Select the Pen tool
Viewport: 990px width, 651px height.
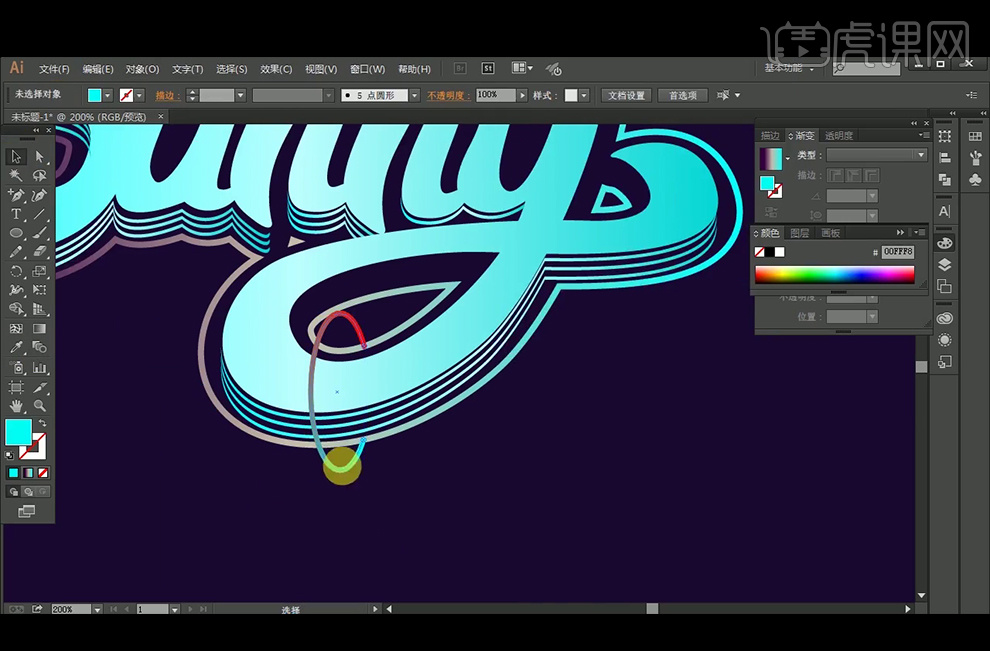click(x=16, y=195)
